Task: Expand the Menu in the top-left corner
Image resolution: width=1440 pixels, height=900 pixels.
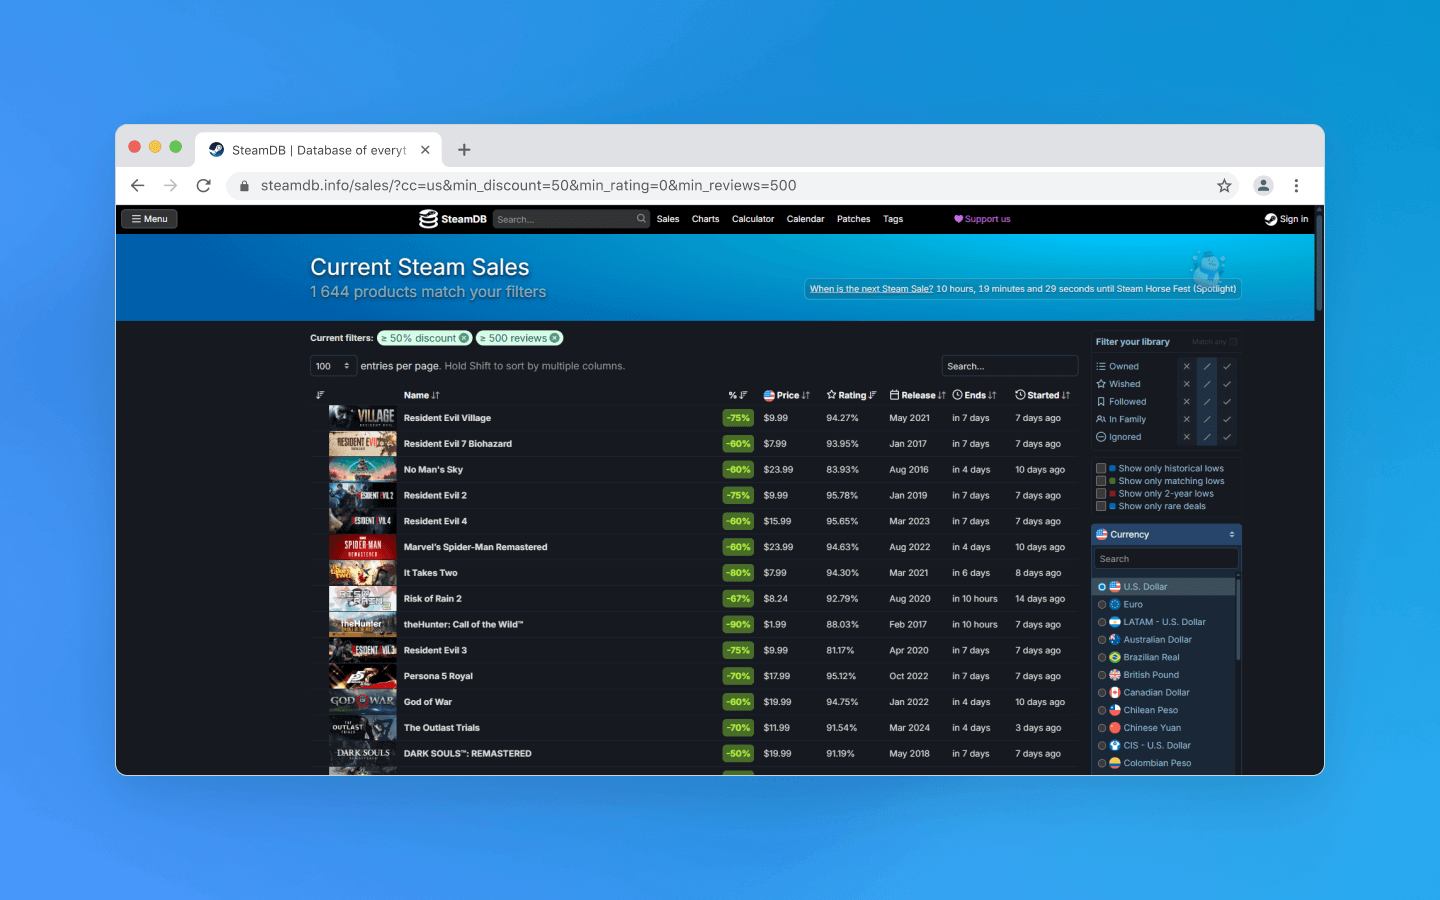Action: [148, 218]
